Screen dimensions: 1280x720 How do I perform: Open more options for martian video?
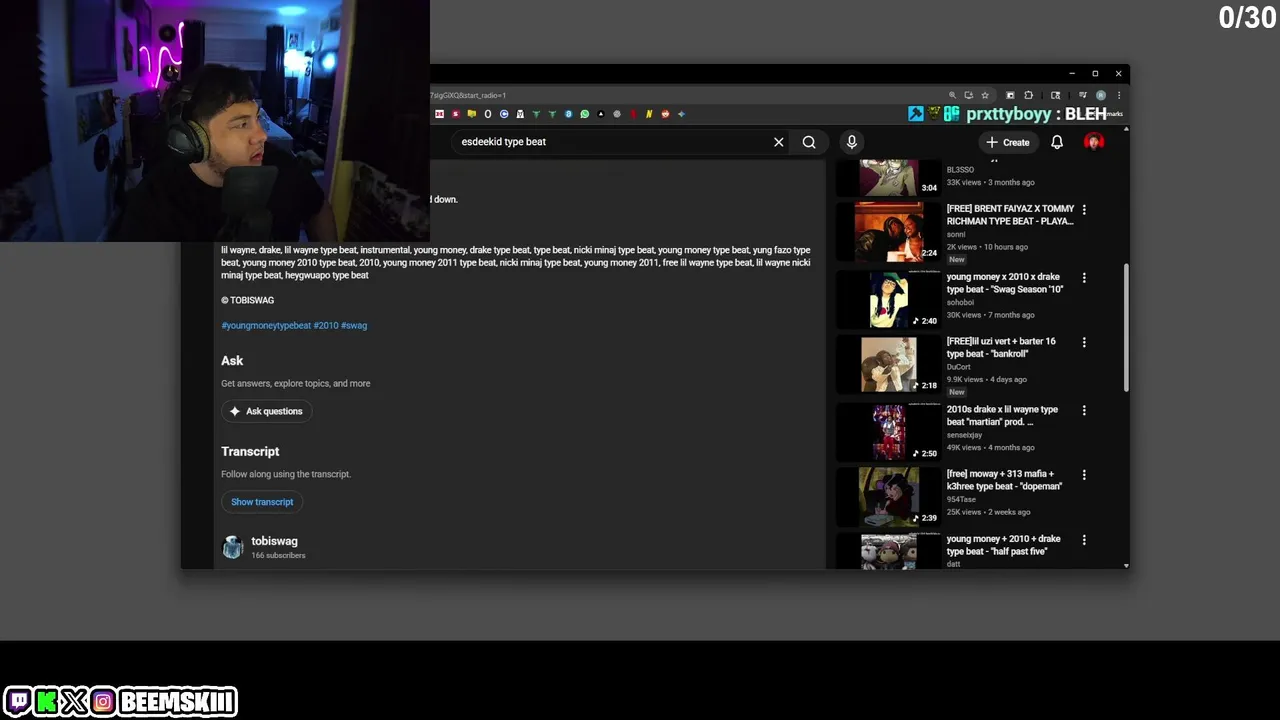coord(1084,411)
